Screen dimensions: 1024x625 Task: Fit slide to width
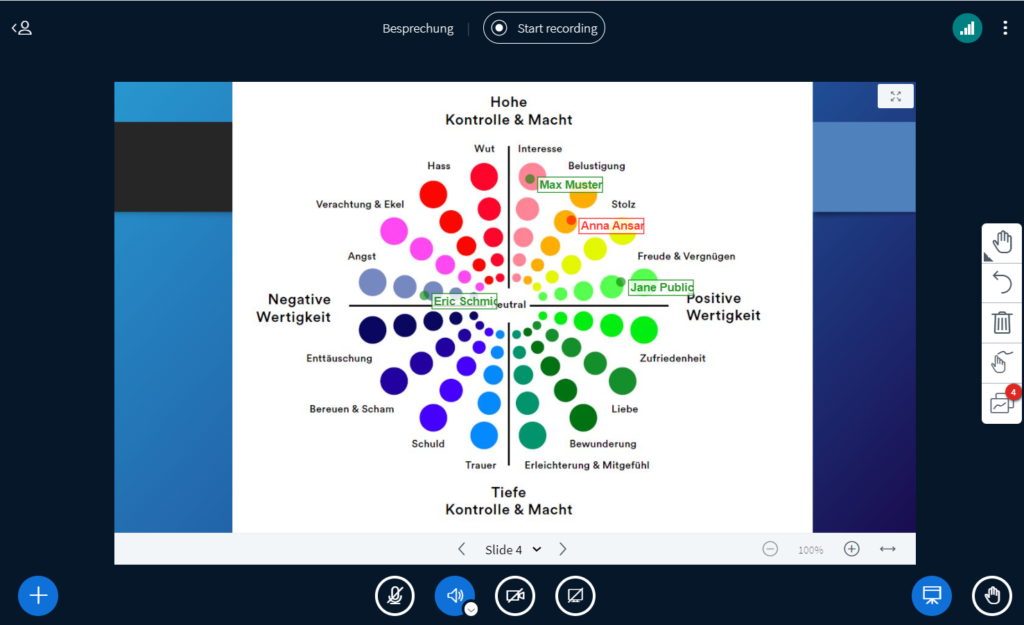pos(887,549)
